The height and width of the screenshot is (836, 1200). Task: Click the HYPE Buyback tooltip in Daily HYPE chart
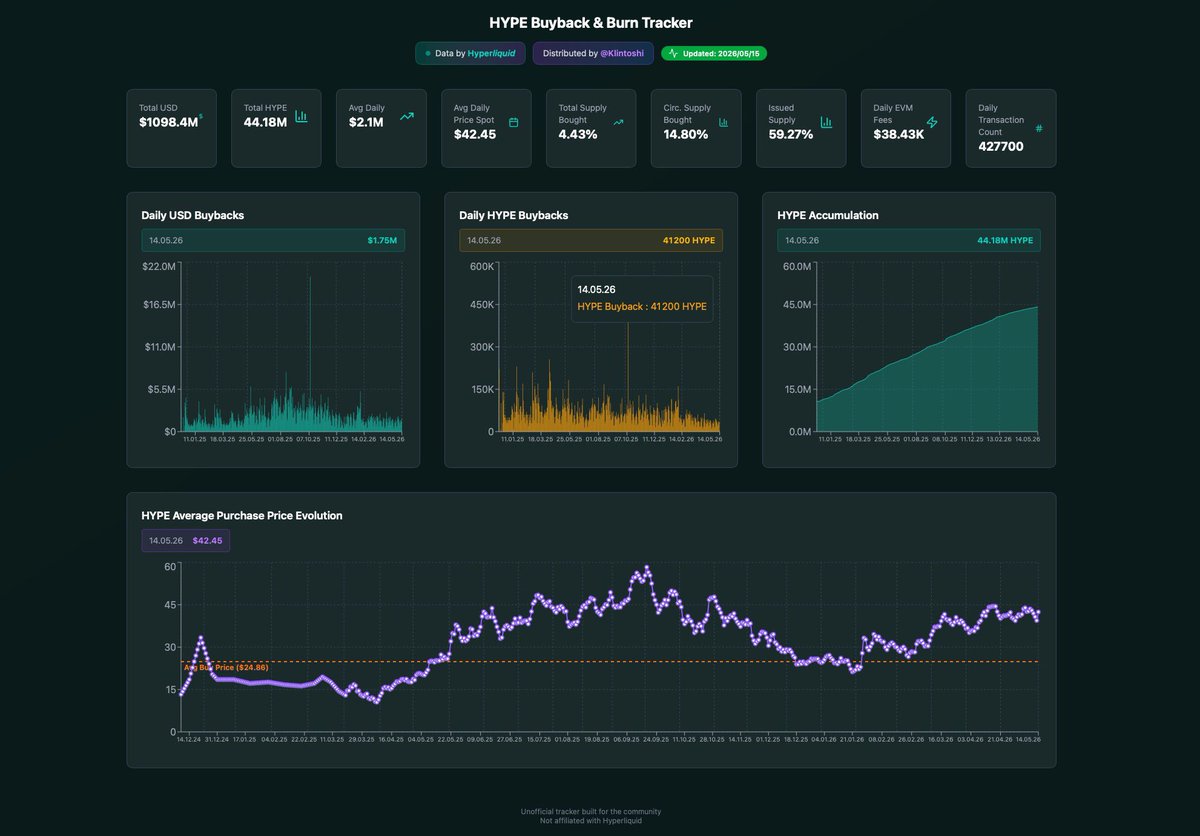(642, 298)
